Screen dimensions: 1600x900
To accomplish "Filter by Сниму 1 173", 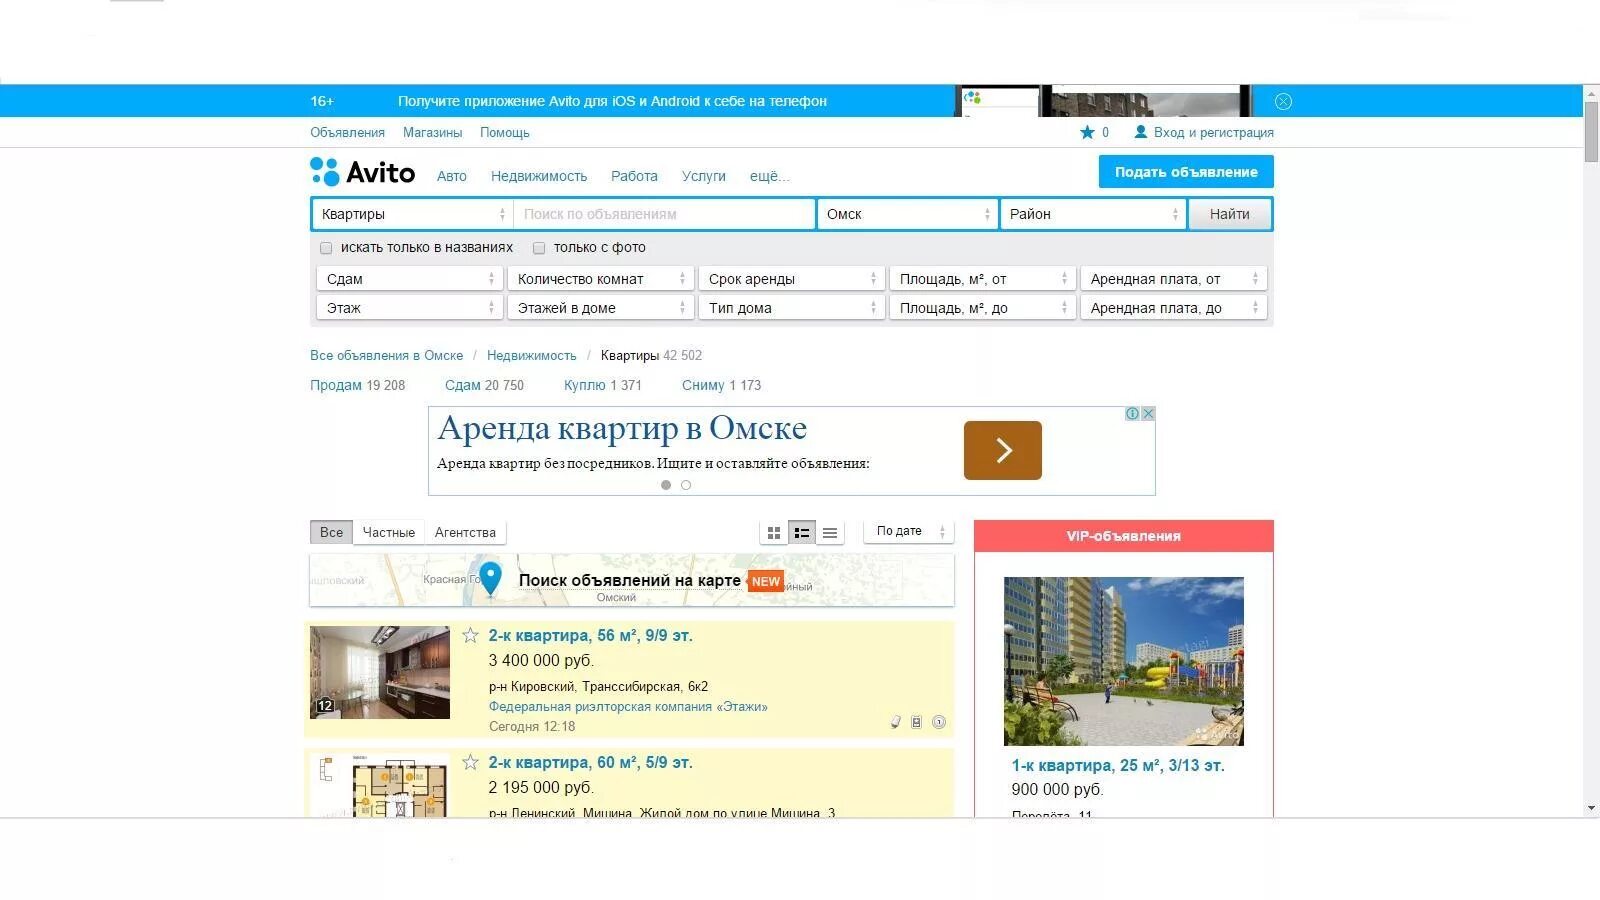I will click(x=721, y=385).
